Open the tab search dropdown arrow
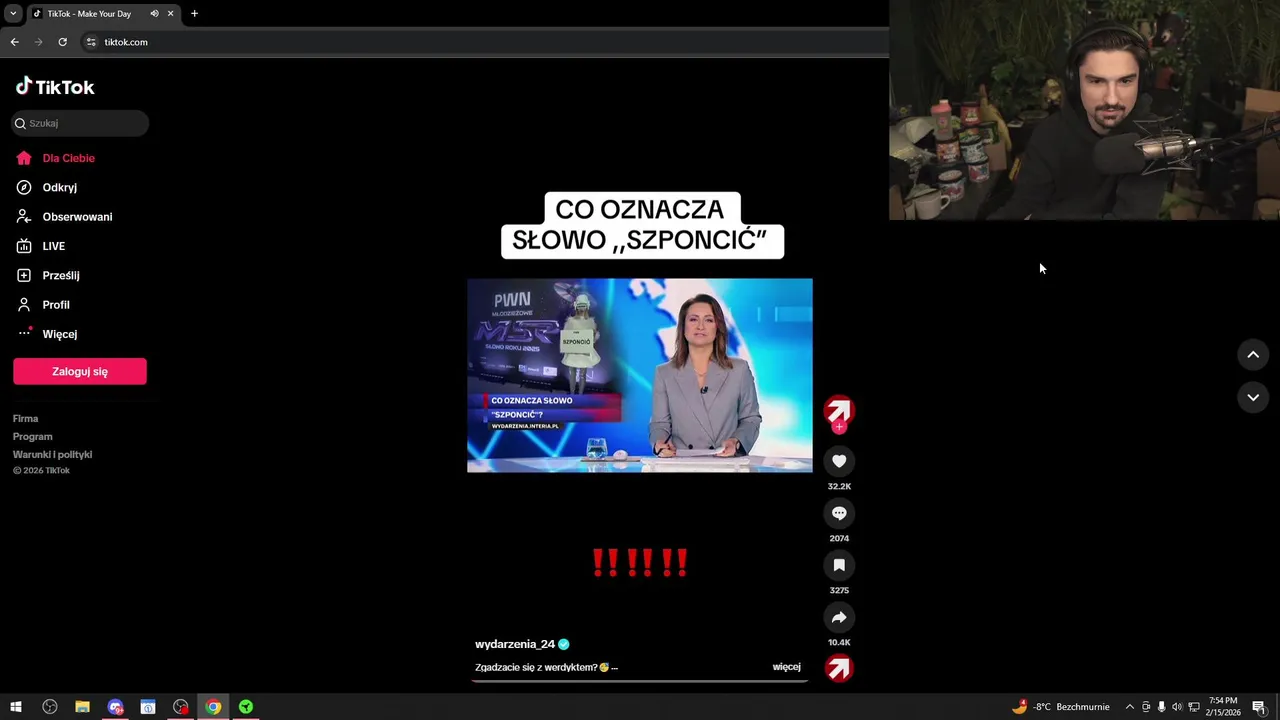The image size is (1280, 720). point(13,14)
